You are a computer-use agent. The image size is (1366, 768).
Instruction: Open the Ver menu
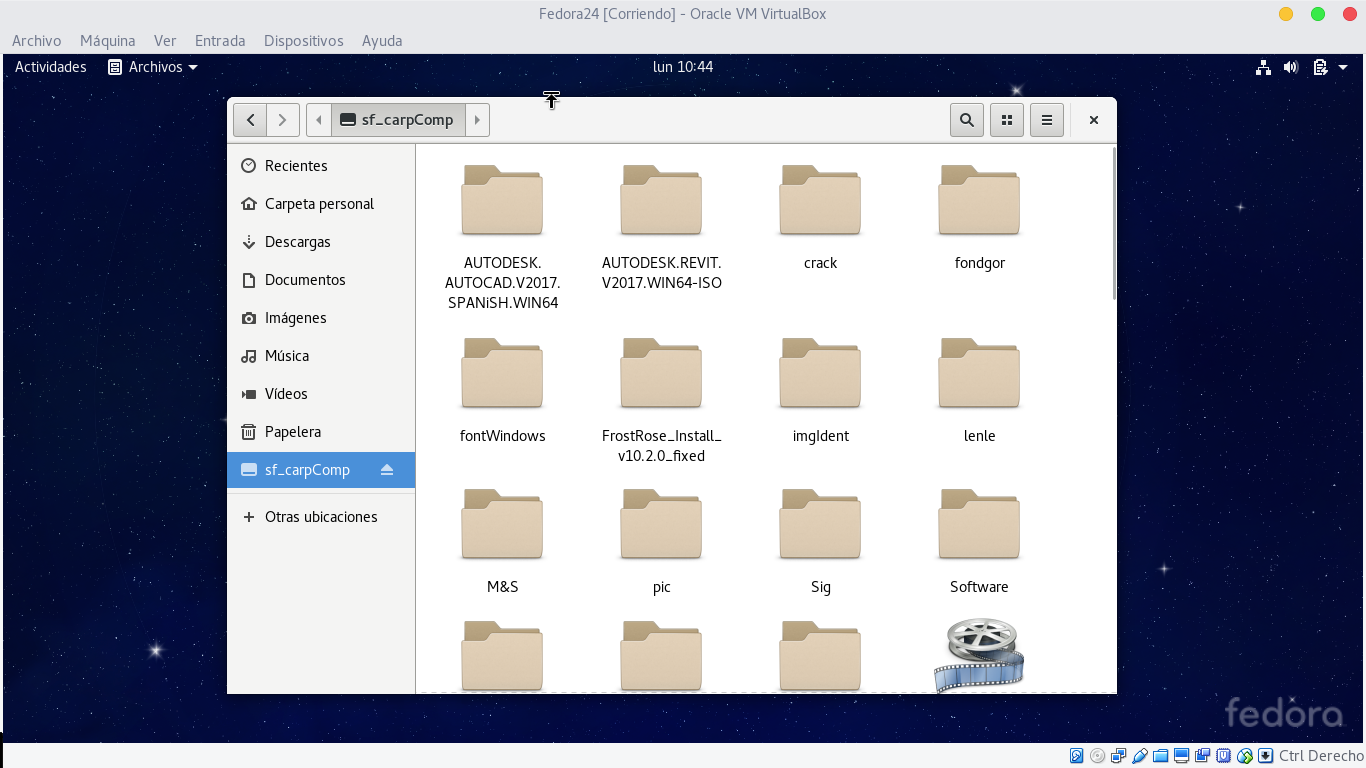click(x=165, y=41)
